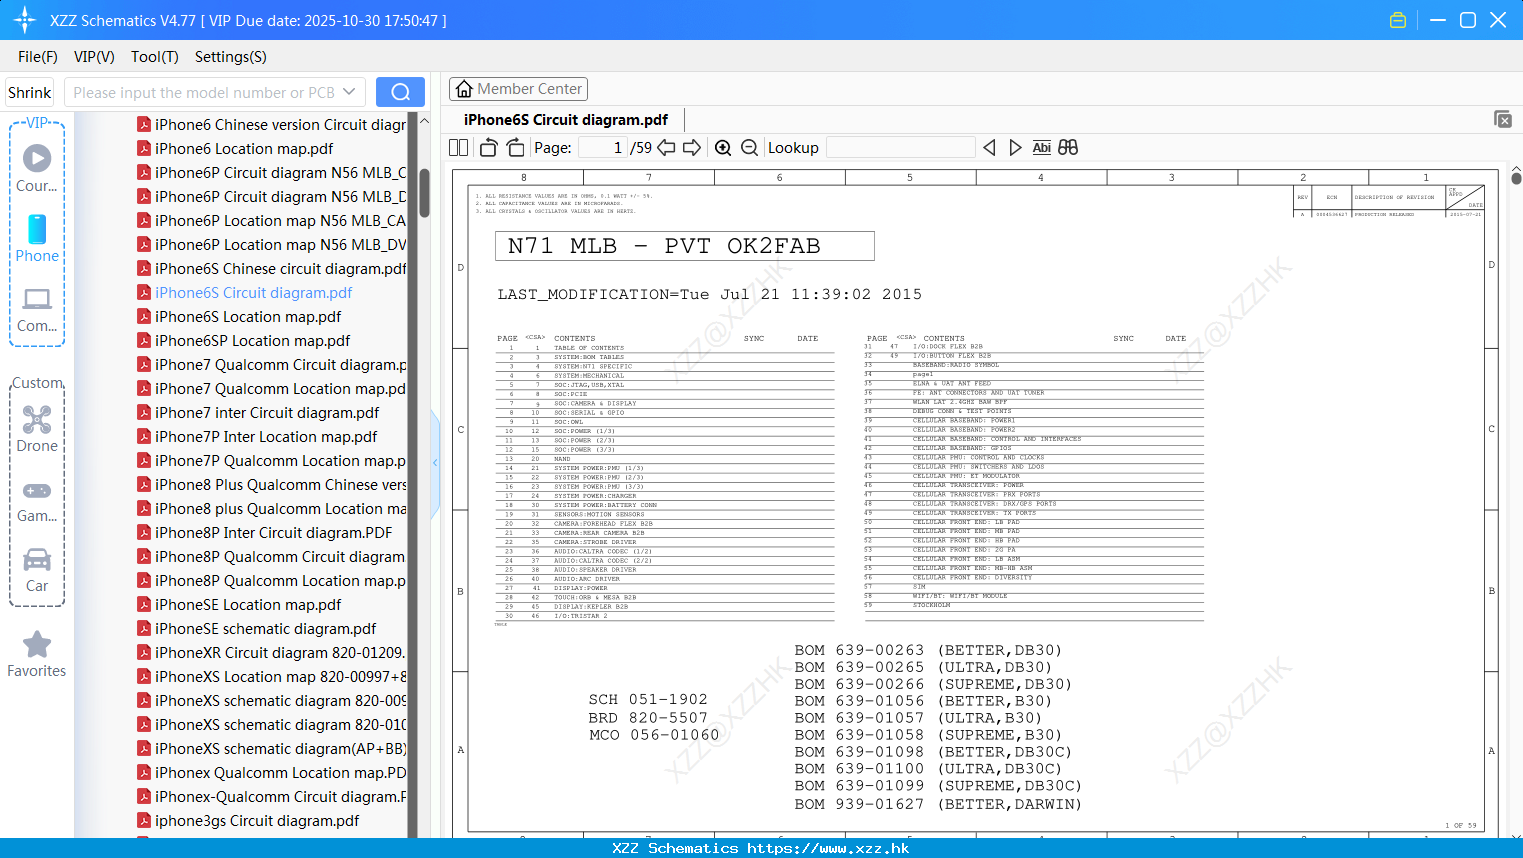The height and width of the screenshot is (858, 1523).
Task: Open iPhonex Qualcomm Location map.PDF
Action: coord(271,773)
